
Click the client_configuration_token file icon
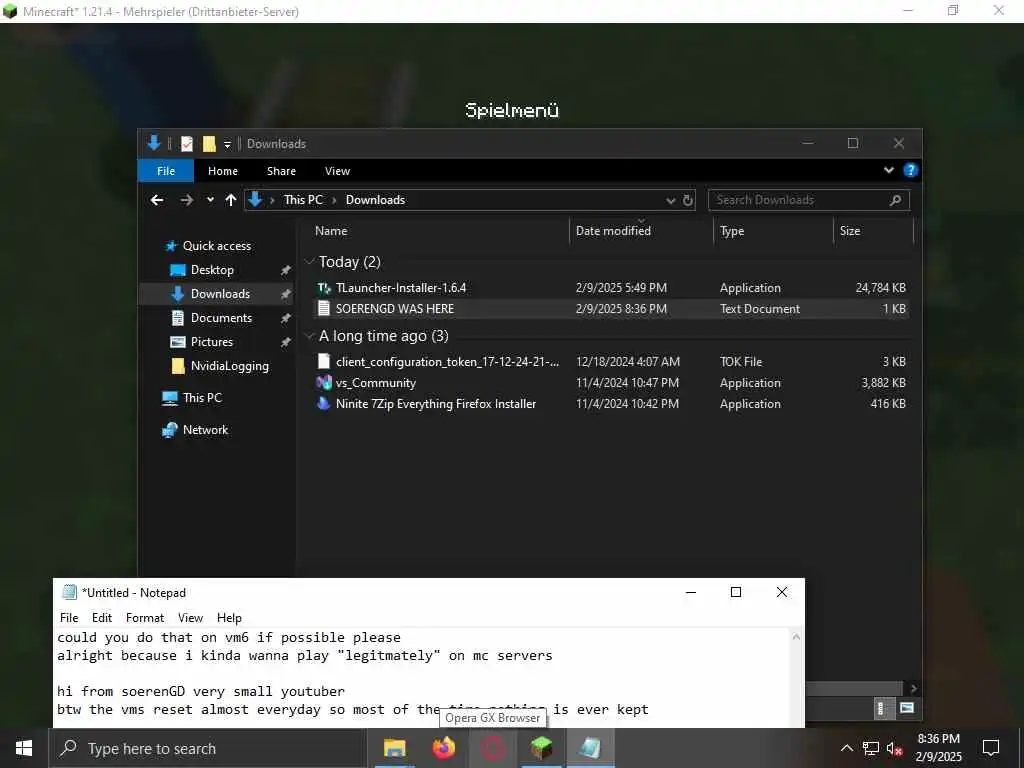pyautogui.click(x=324, y=361)
